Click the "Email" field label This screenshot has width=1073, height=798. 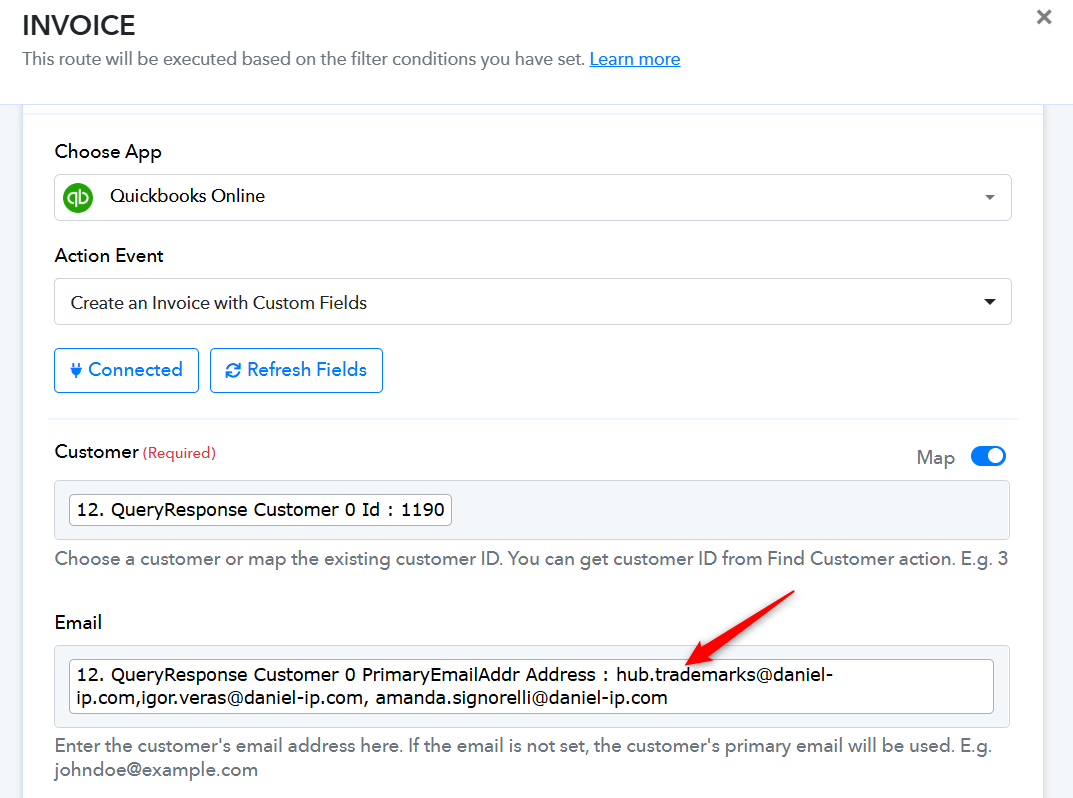[x=78, y=622]
